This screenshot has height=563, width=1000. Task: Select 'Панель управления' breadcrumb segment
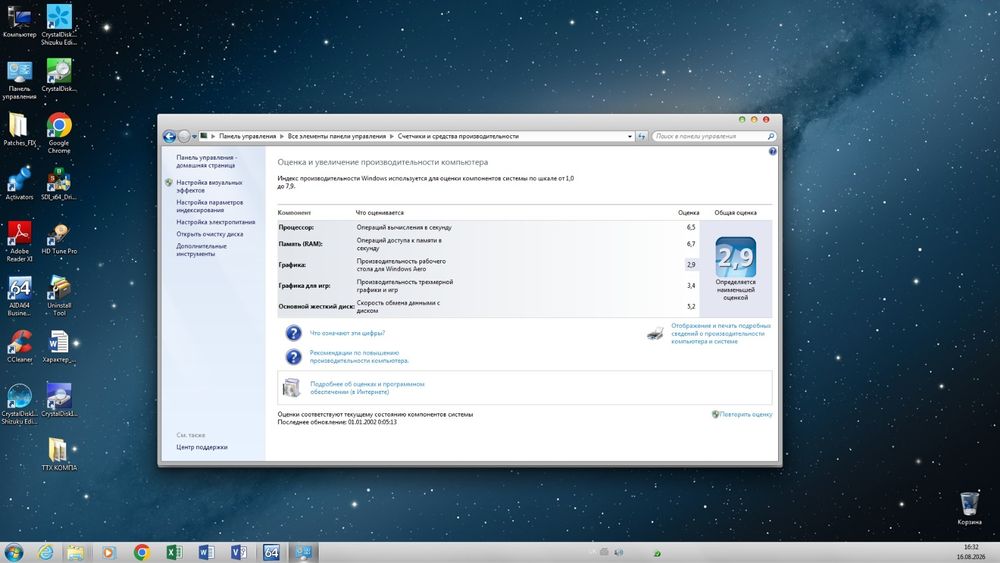coord(247,136)
